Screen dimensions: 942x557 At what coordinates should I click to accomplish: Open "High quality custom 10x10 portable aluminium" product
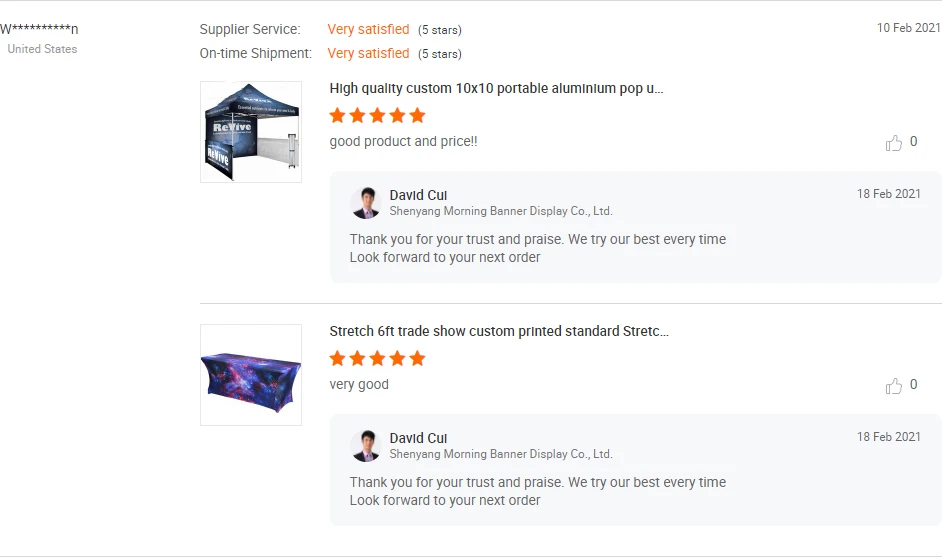[x=496, y=88]
